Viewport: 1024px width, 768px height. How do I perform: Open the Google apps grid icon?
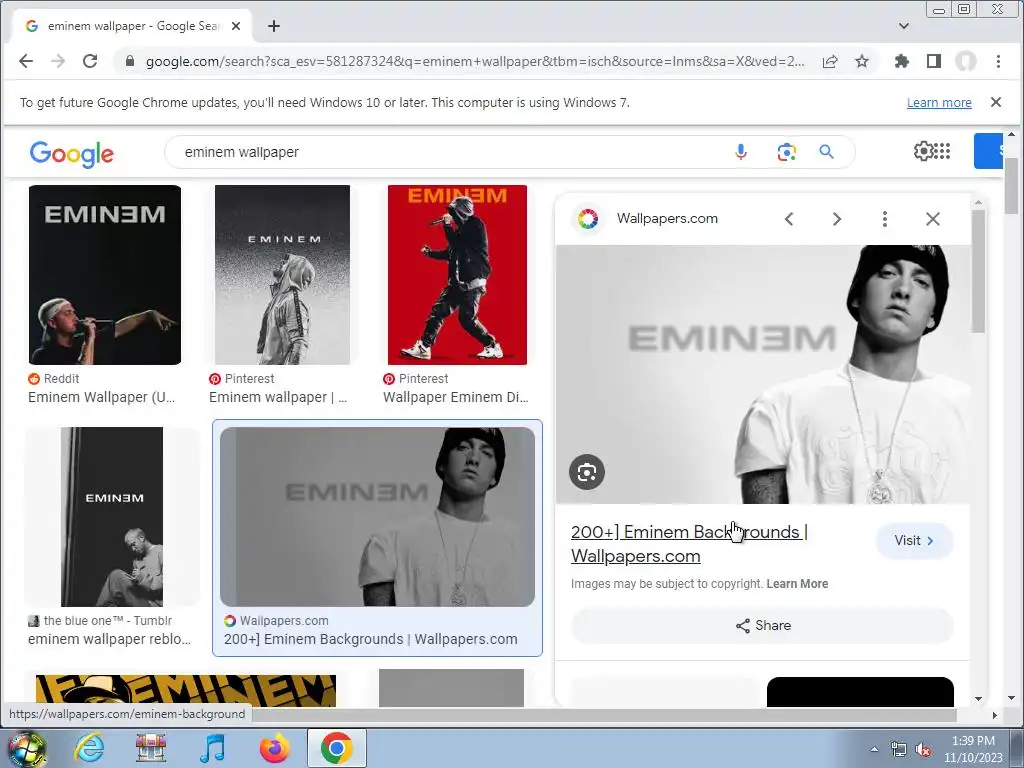942,152
